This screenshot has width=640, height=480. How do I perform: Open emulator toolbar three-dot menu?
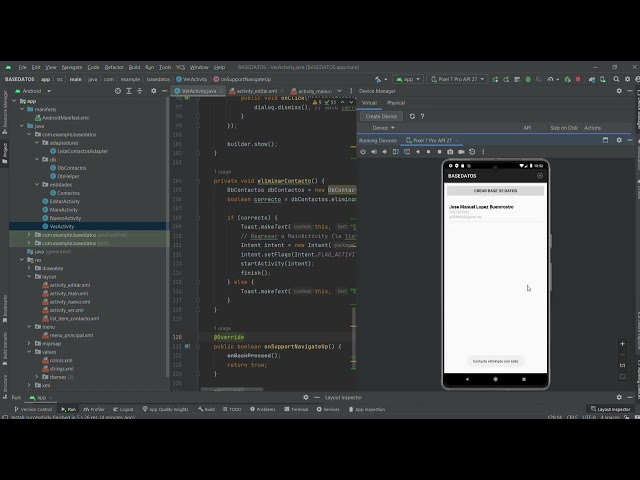pyautogui.click(x=483, y=151)
